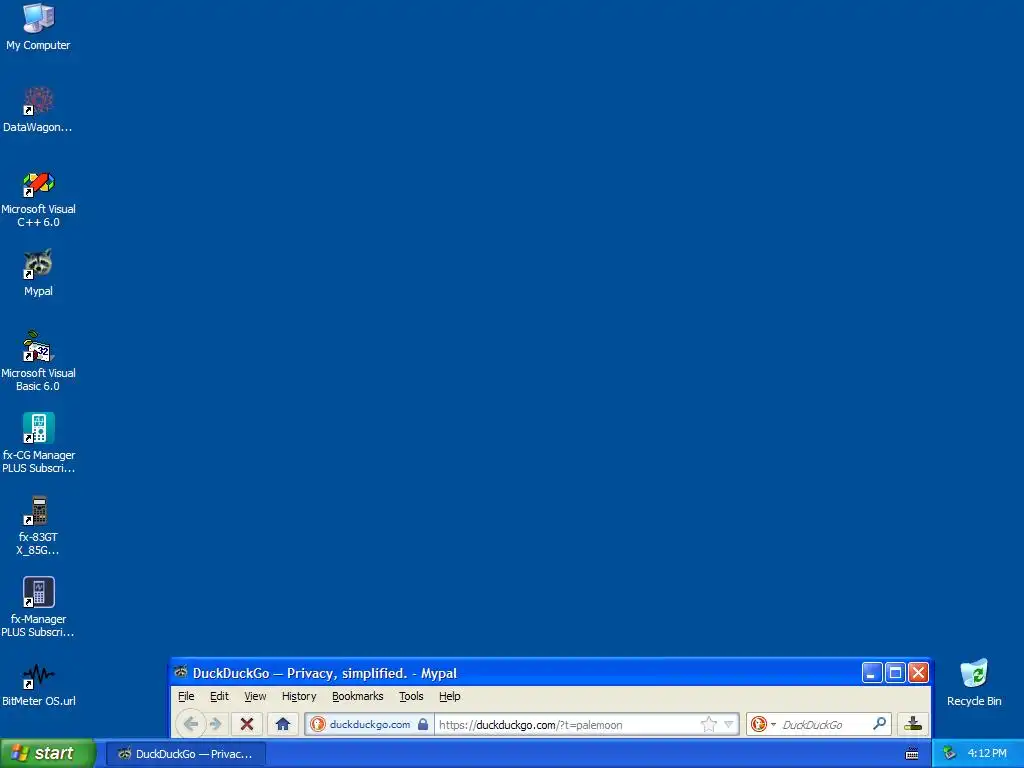Click the 4:12 PM taskbar clock
Image resolution: width=1024 pixels, height=768 pixels.
coord(987,754)
